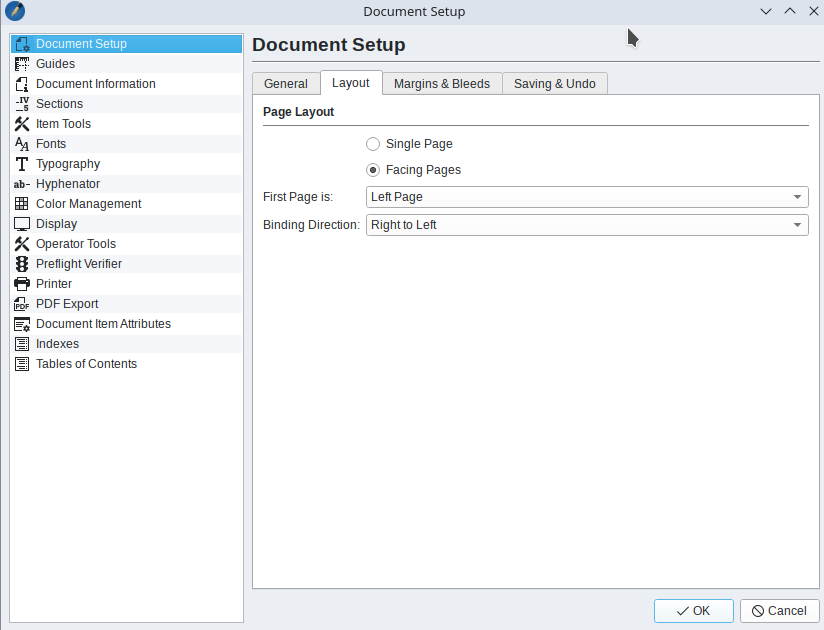Click the Scribus app icon in title bar
This screenshot has height=630, width=824.
[15, 11]
